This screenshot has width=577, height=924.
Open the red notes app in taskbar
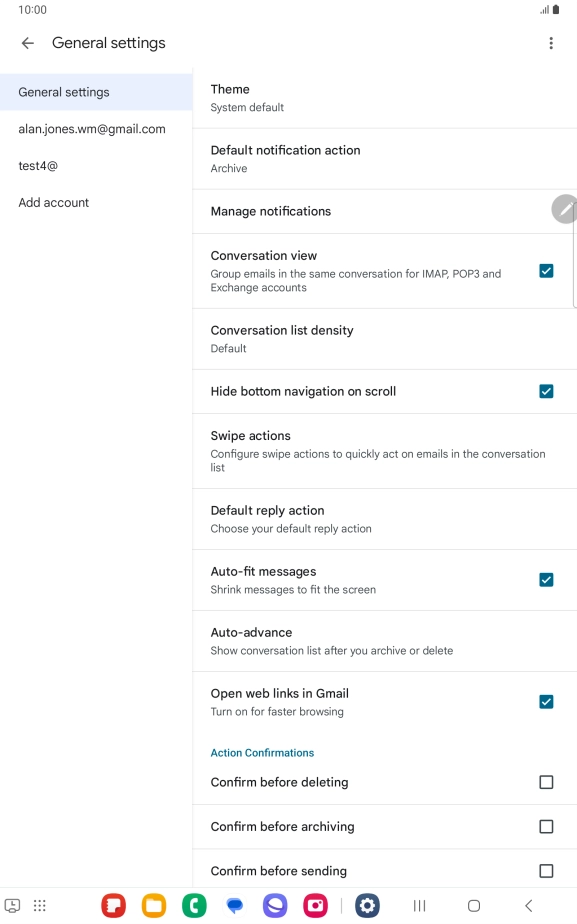coord(113,905)
